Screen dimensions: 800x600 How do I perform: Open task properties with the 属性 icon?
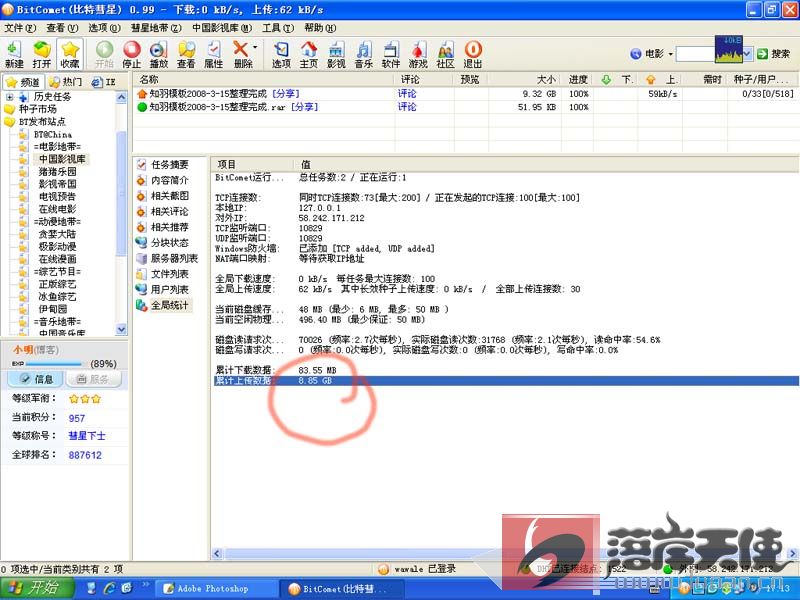point(213,54)
